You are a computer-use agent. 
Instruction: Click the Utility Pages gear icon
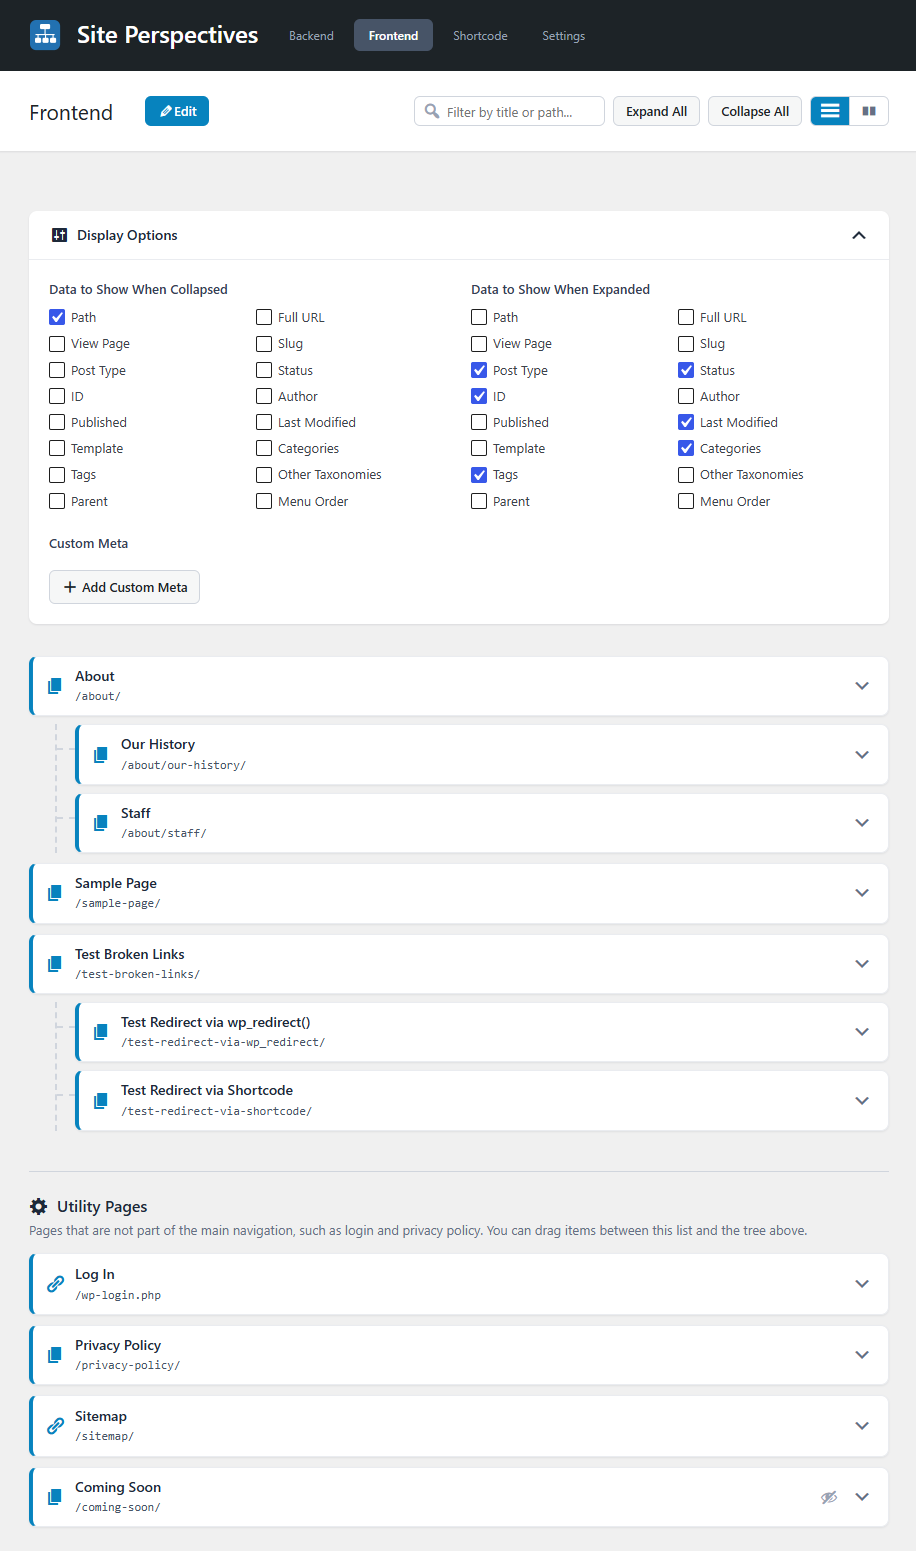[38, 1206]
